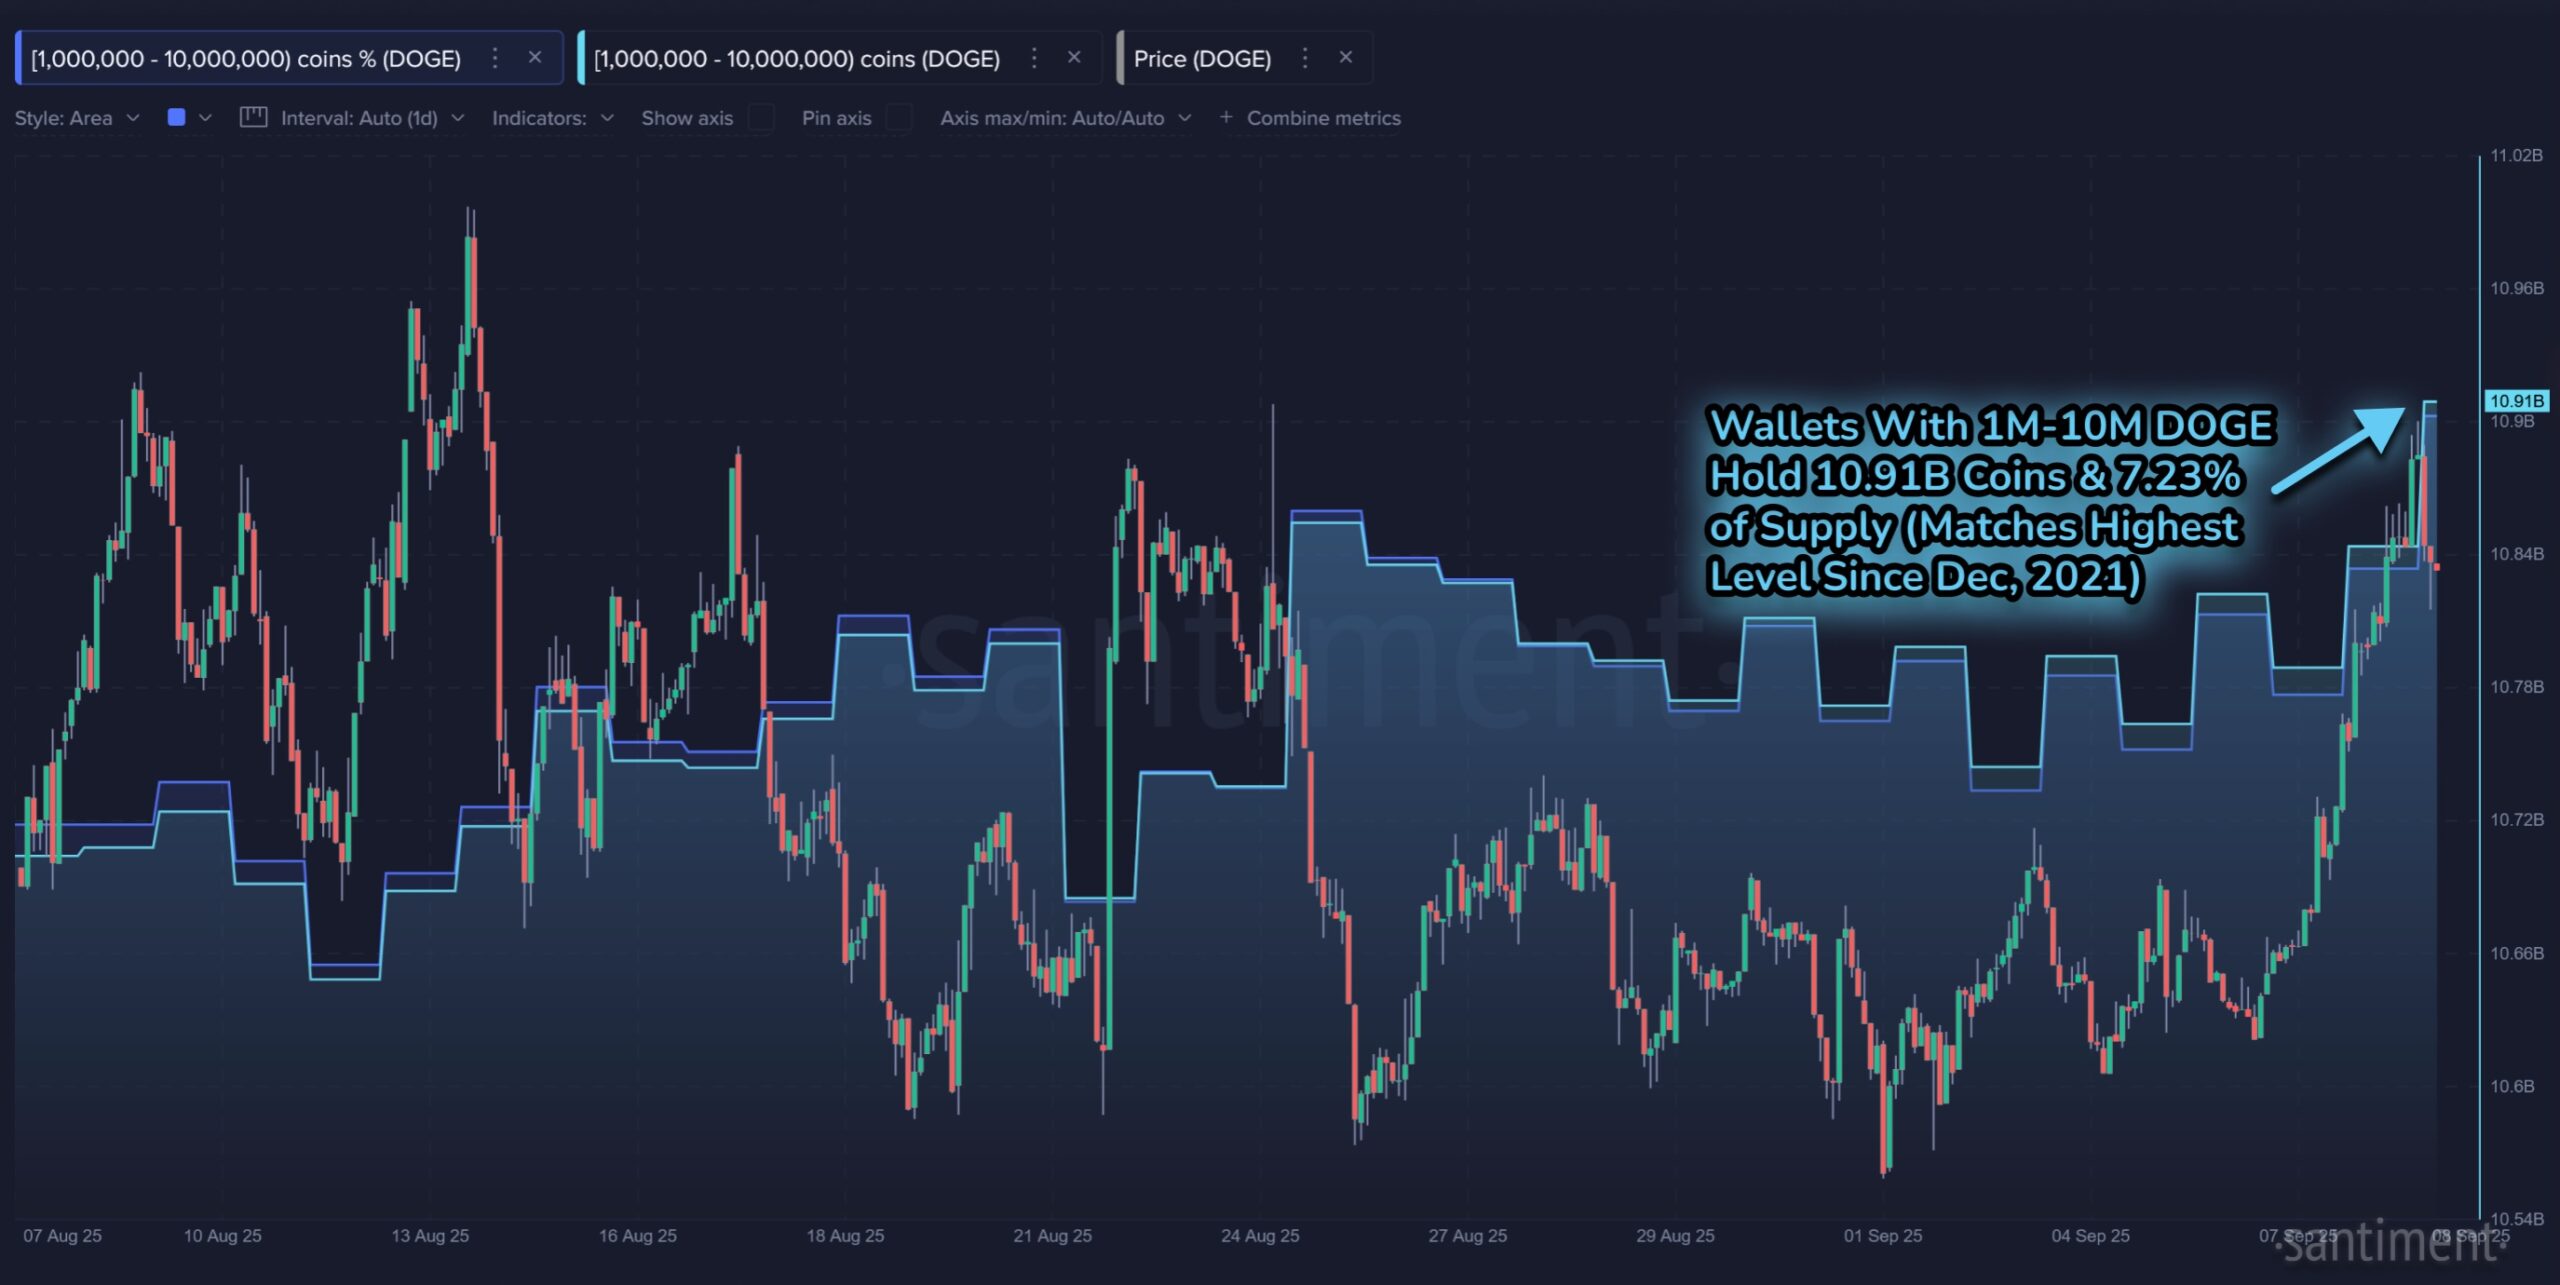The image size is (2560, 1285).
Task: Open three-dot menu for coins (DOGE) metric
Action: (x=1034, y=58)
